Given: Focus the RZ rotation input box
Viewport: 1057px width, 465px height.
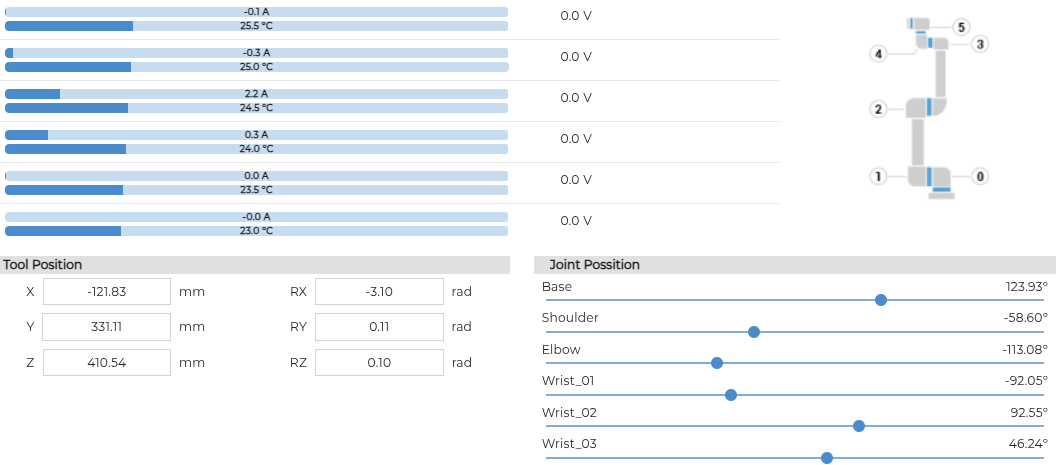Looking at the screenshot, I should 379,363.
